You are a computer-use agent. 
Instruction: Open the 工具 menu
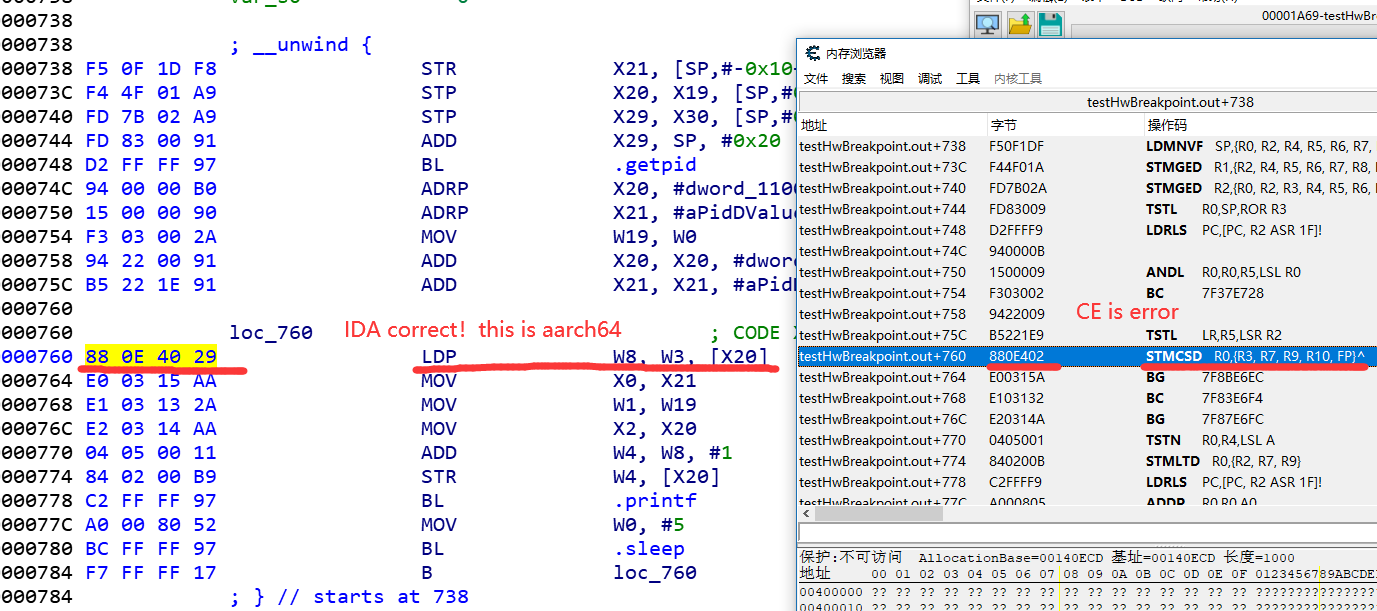(967, 77)
